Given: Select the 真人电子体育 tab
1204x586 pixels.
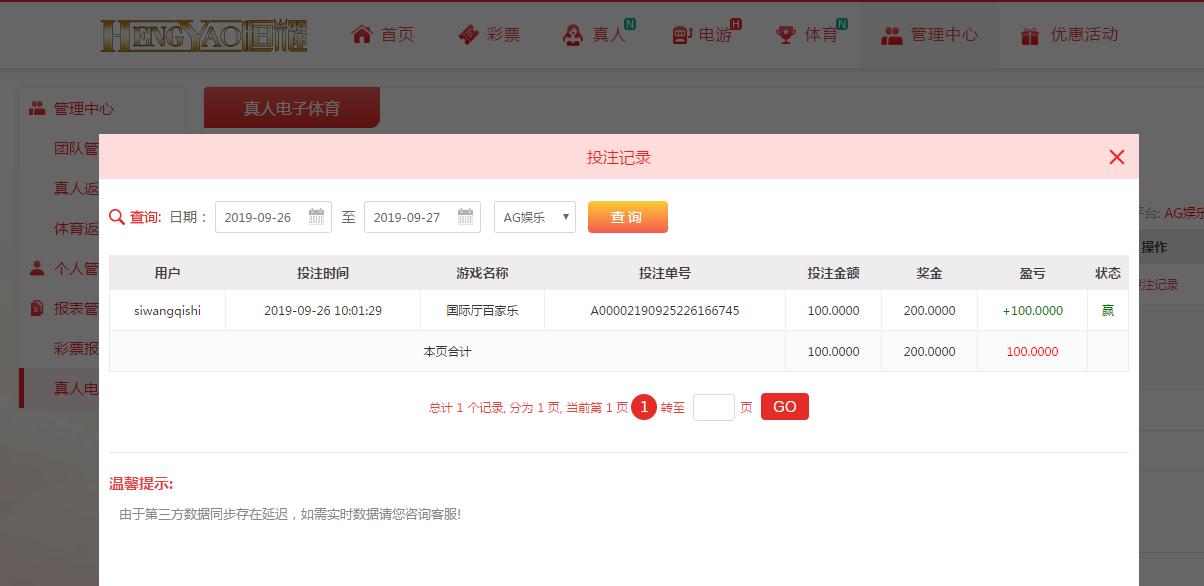Looking at the screenshot, I should (292, 108).
